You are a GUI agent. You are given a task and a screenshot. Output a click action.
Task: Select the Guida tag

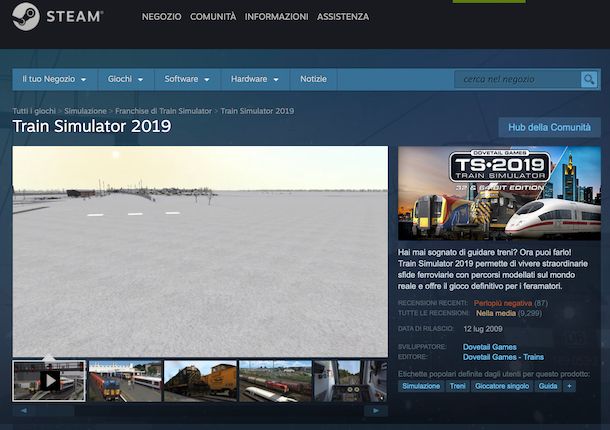tap(548, 386)
